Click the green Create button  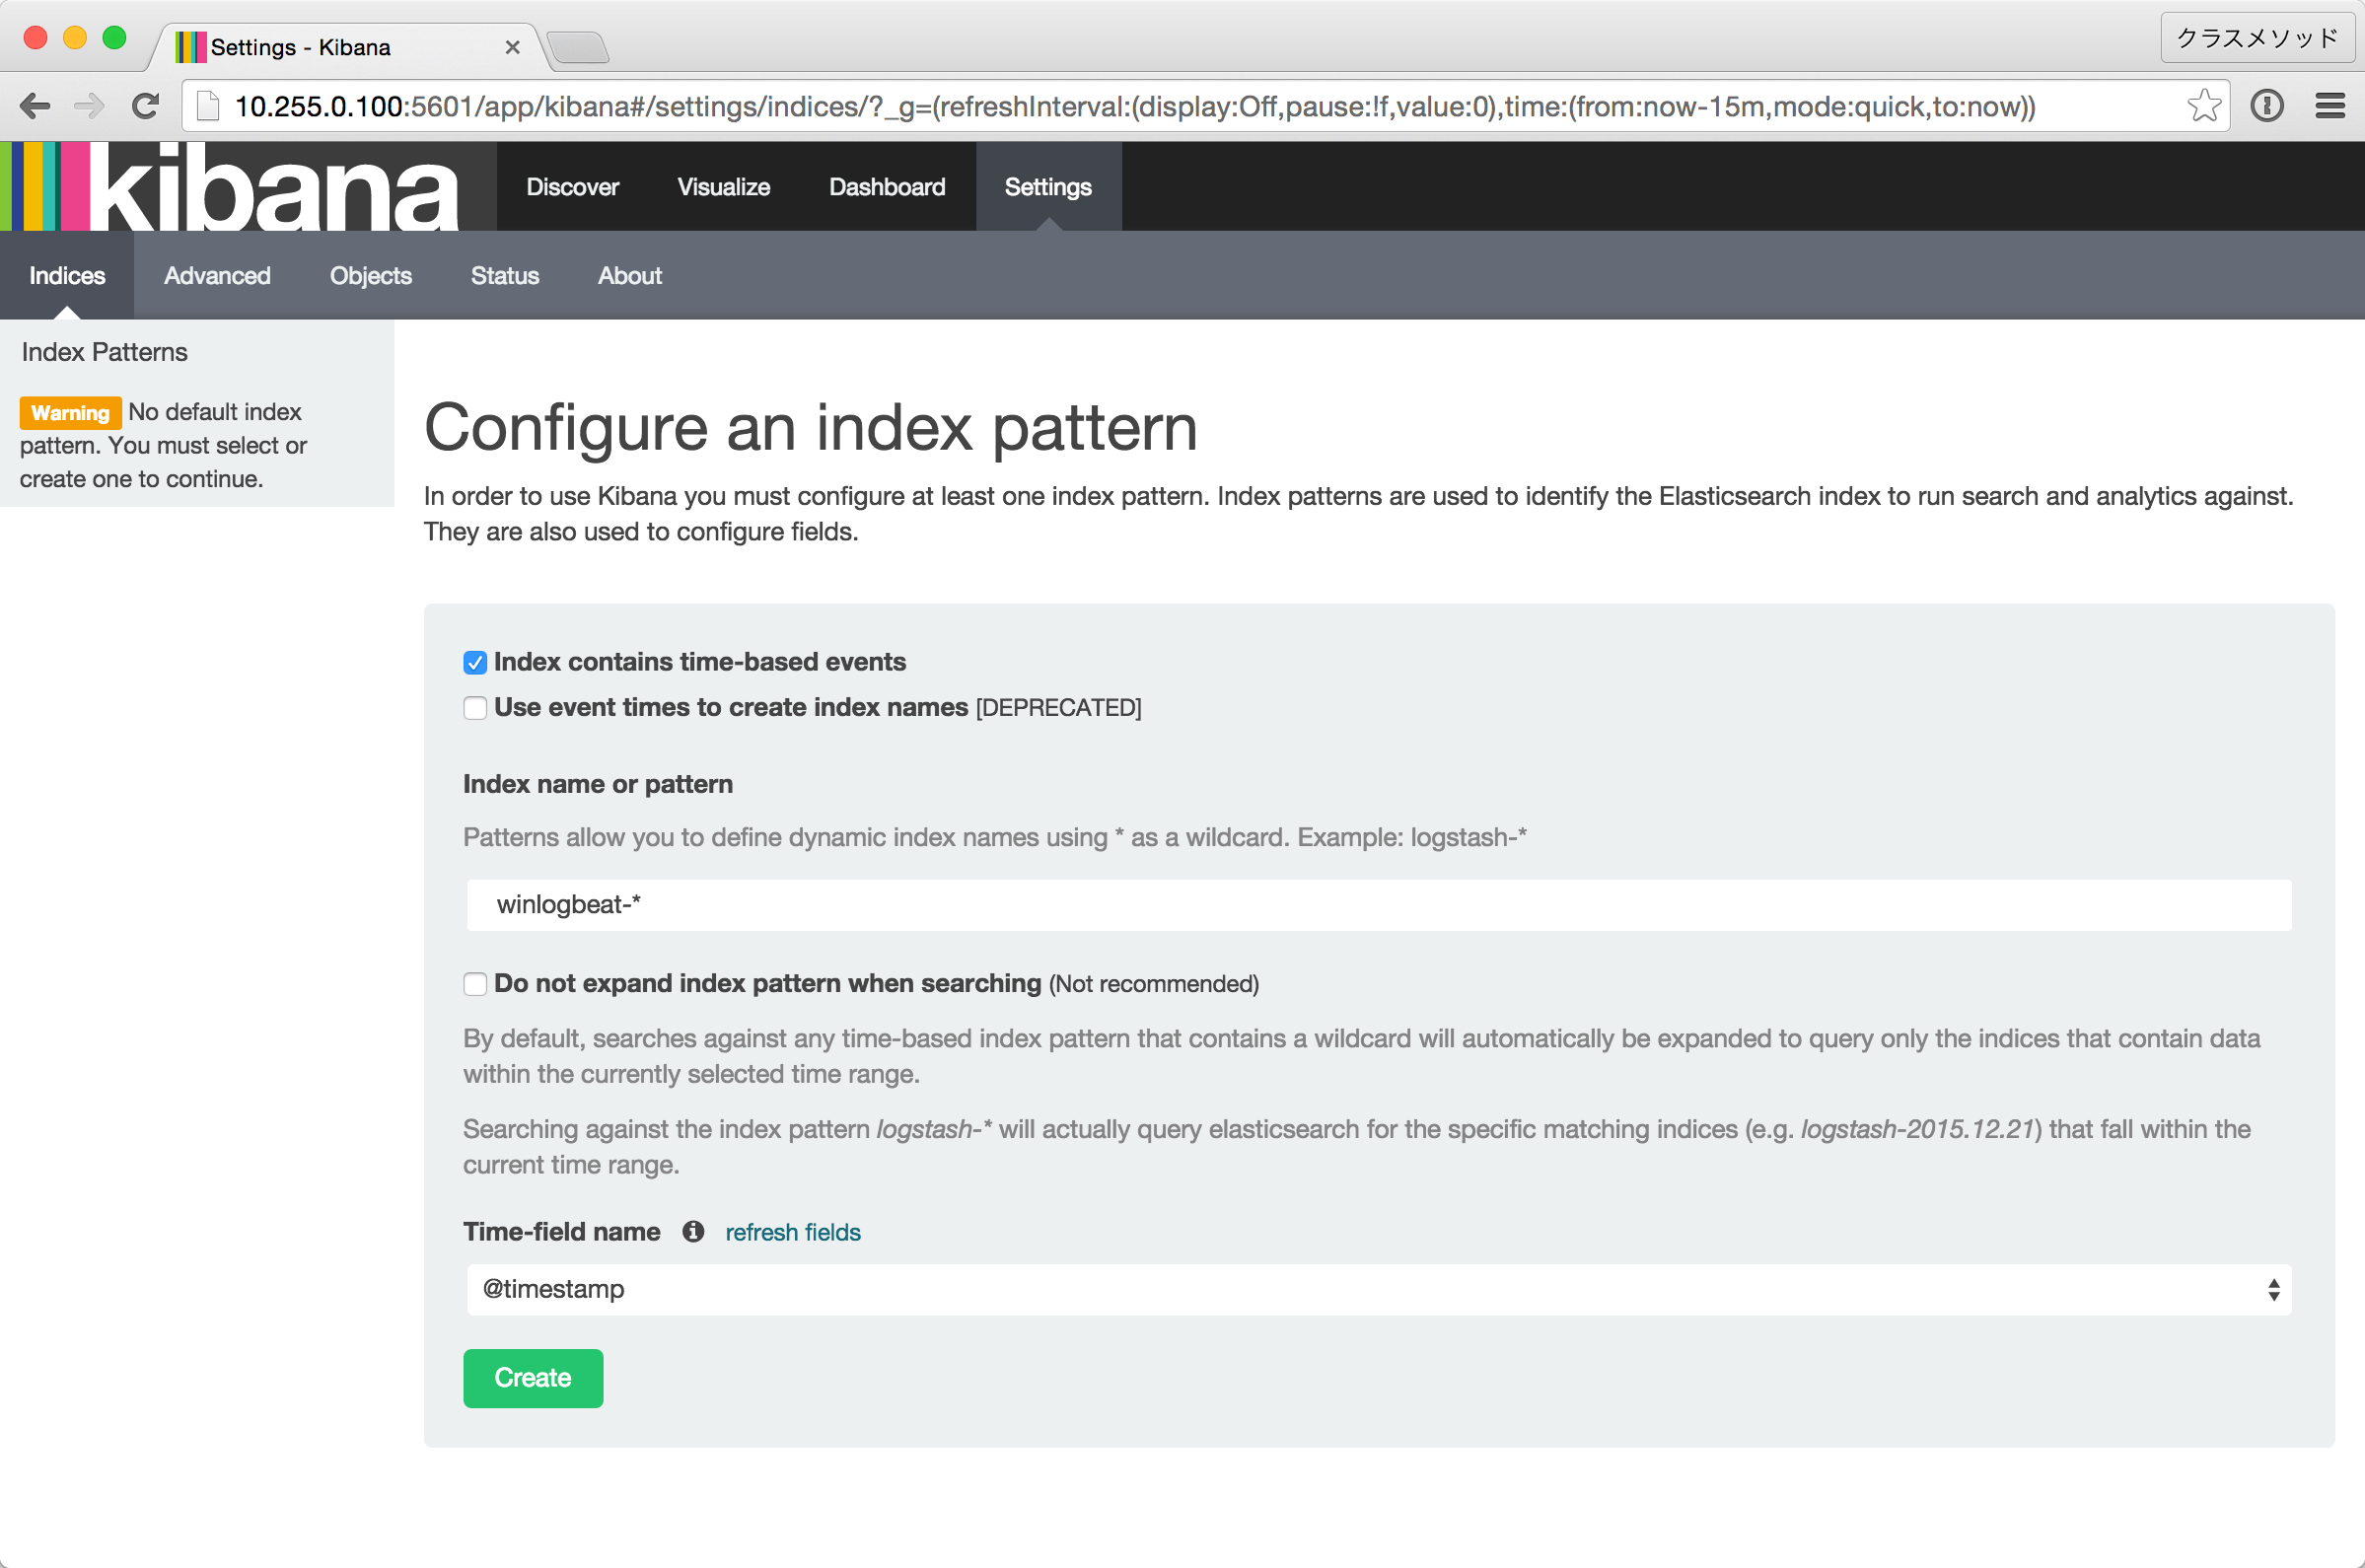coord(533,1378)
